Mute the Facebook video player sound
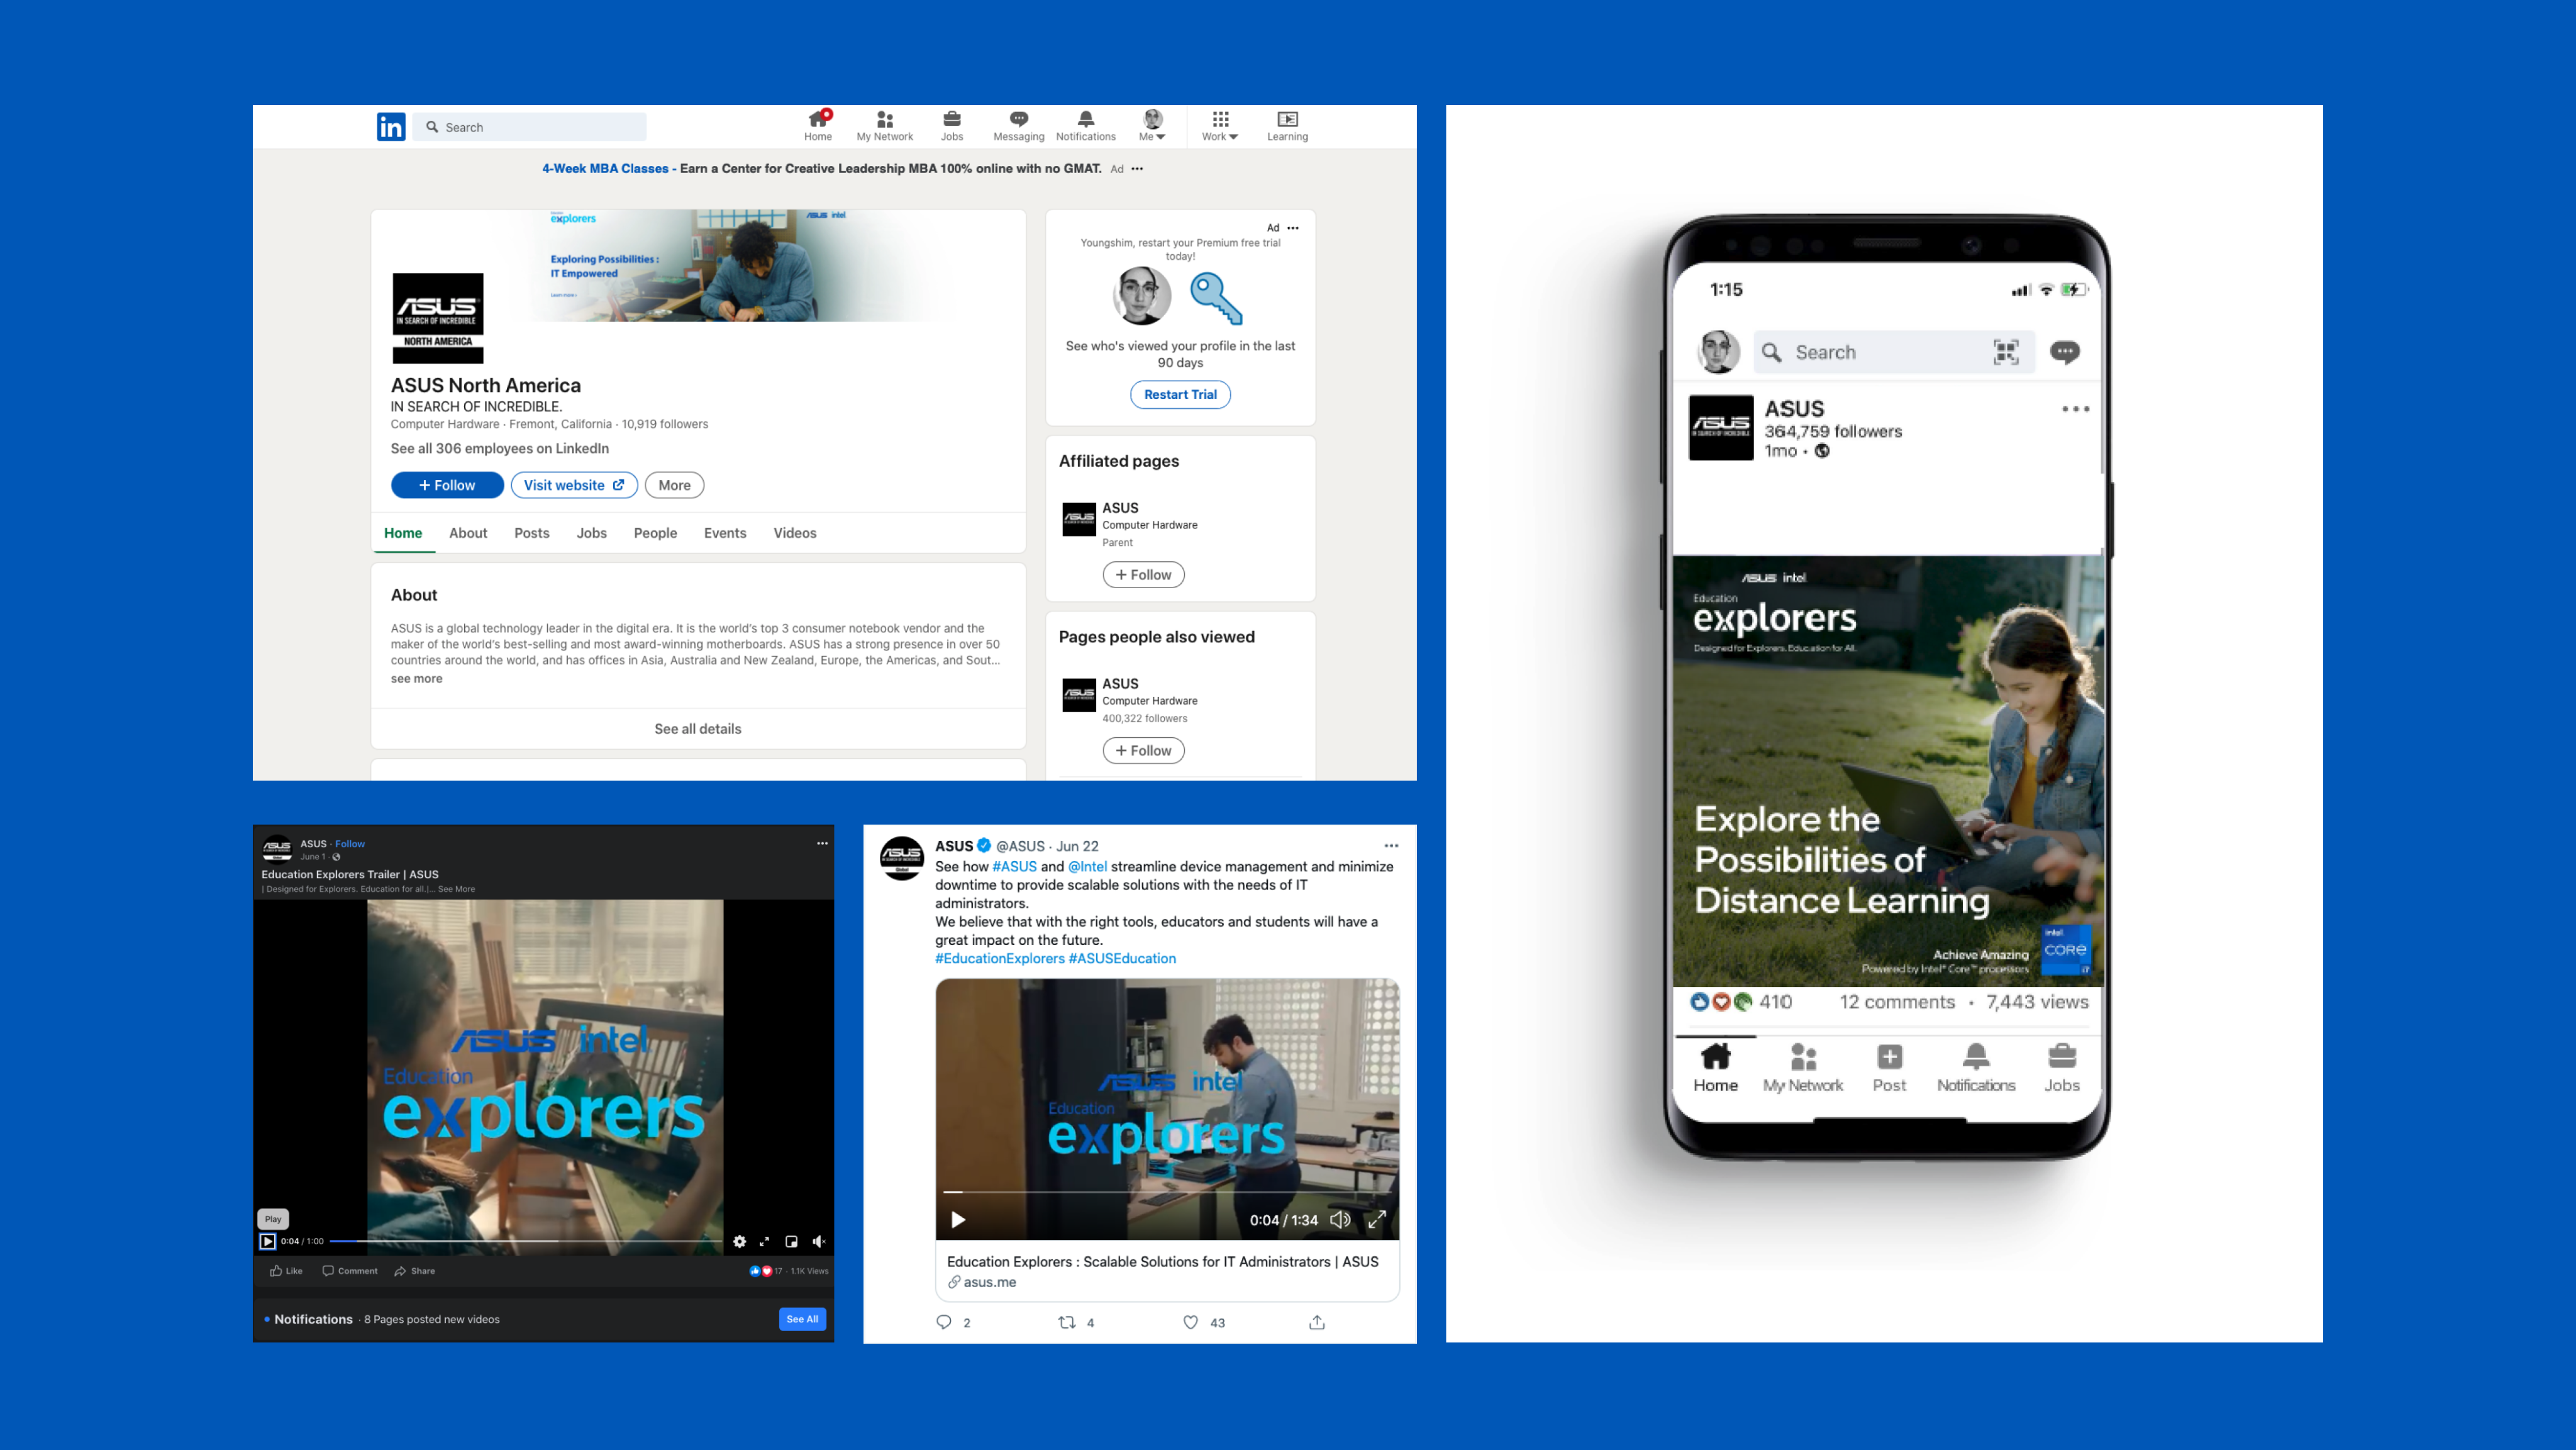Image resolution: width=2576 pixels, height=1450 pixels. [818, 1241]
